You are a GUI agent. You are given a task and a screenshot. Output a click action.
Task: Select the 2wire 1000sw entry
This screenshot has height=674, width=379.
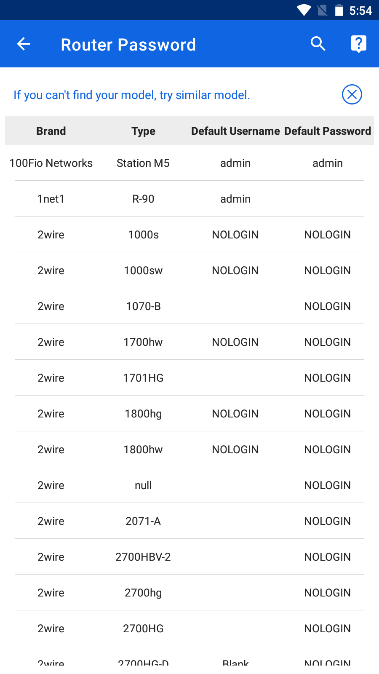[x=190, y=270]
